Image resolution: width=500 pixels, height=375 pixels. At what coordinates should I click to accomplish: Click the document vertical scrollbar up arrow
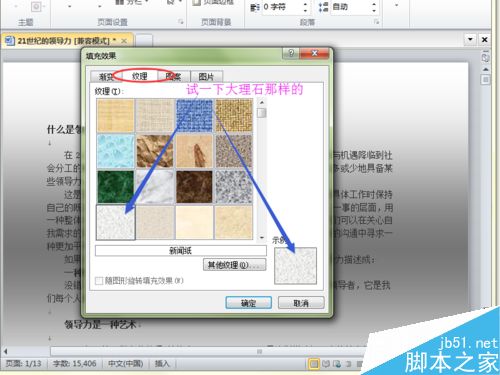click(x=486, y=69)
